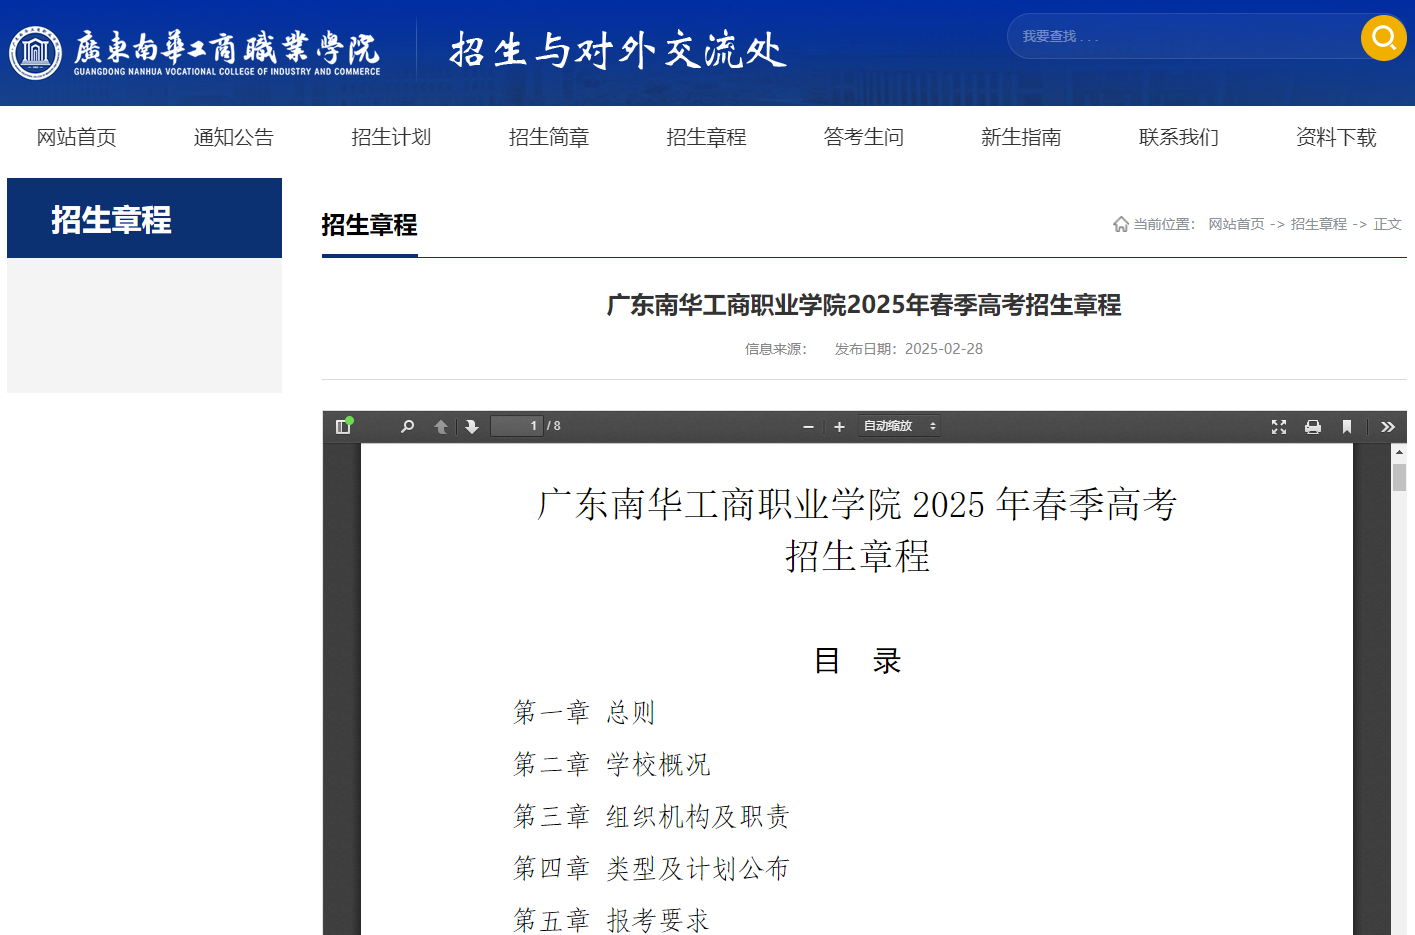Click the 资料下载 download section
The height and width of the screenshot is (935, 1415).
[x=1335, y=137]
